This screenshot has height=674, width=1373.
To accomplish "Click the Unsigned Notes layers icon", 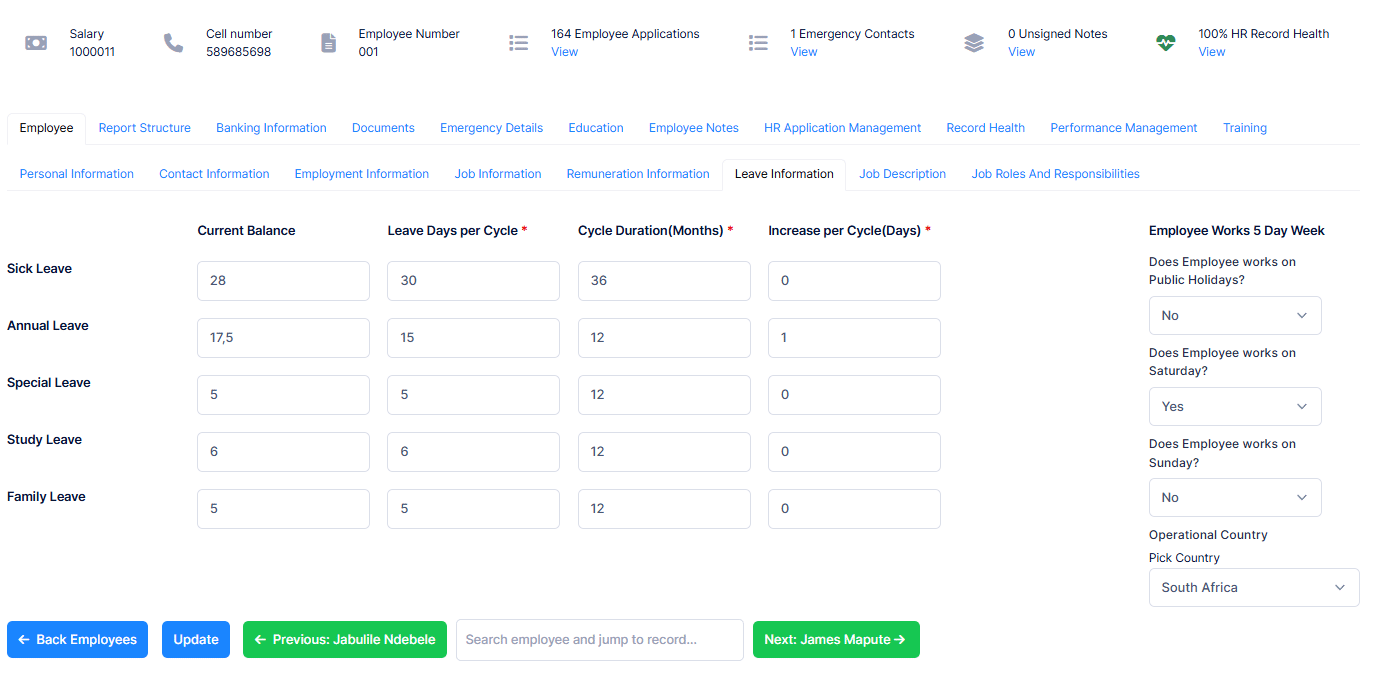I will [974, 43].
